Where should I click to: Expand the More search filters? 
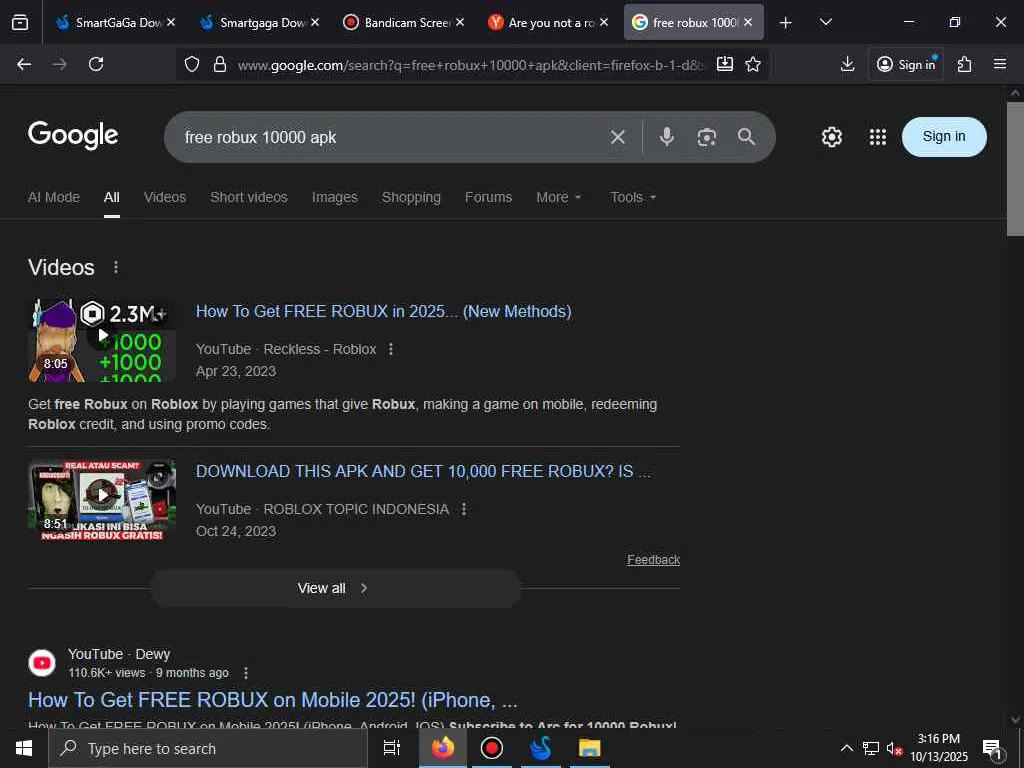point(558,197)
